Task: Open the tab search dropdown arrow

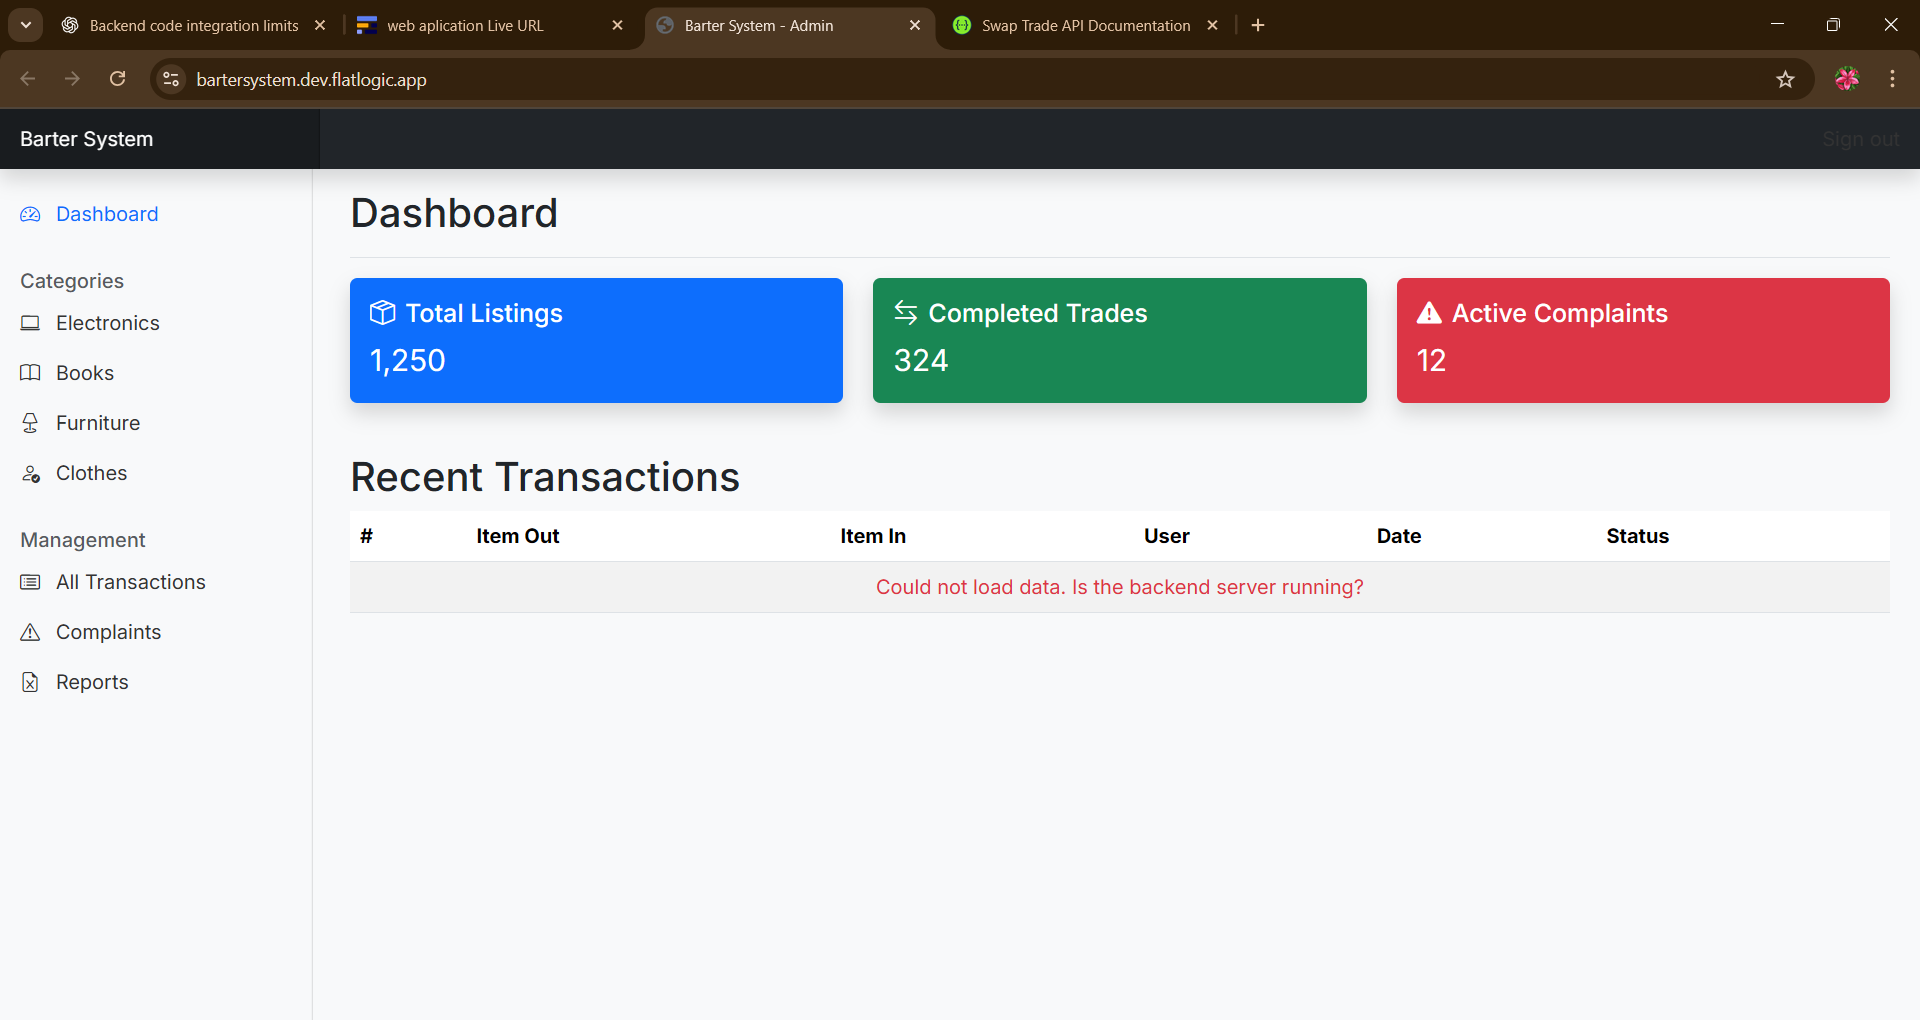Action: 26,25
